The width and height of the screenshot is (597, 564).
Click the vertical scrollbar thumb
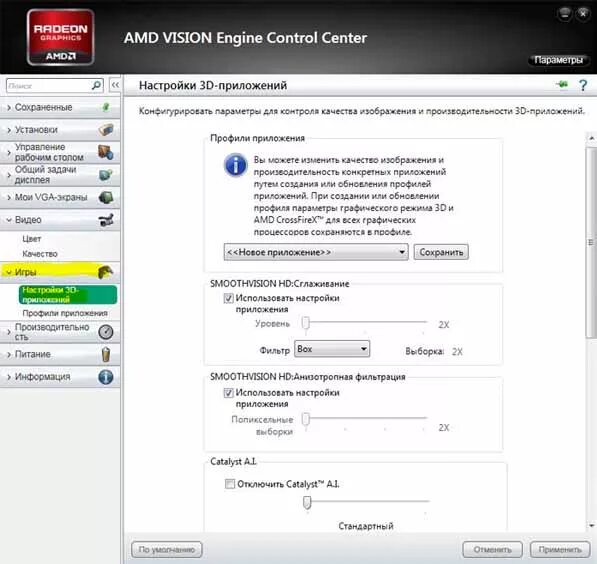[x=591, y=242]
